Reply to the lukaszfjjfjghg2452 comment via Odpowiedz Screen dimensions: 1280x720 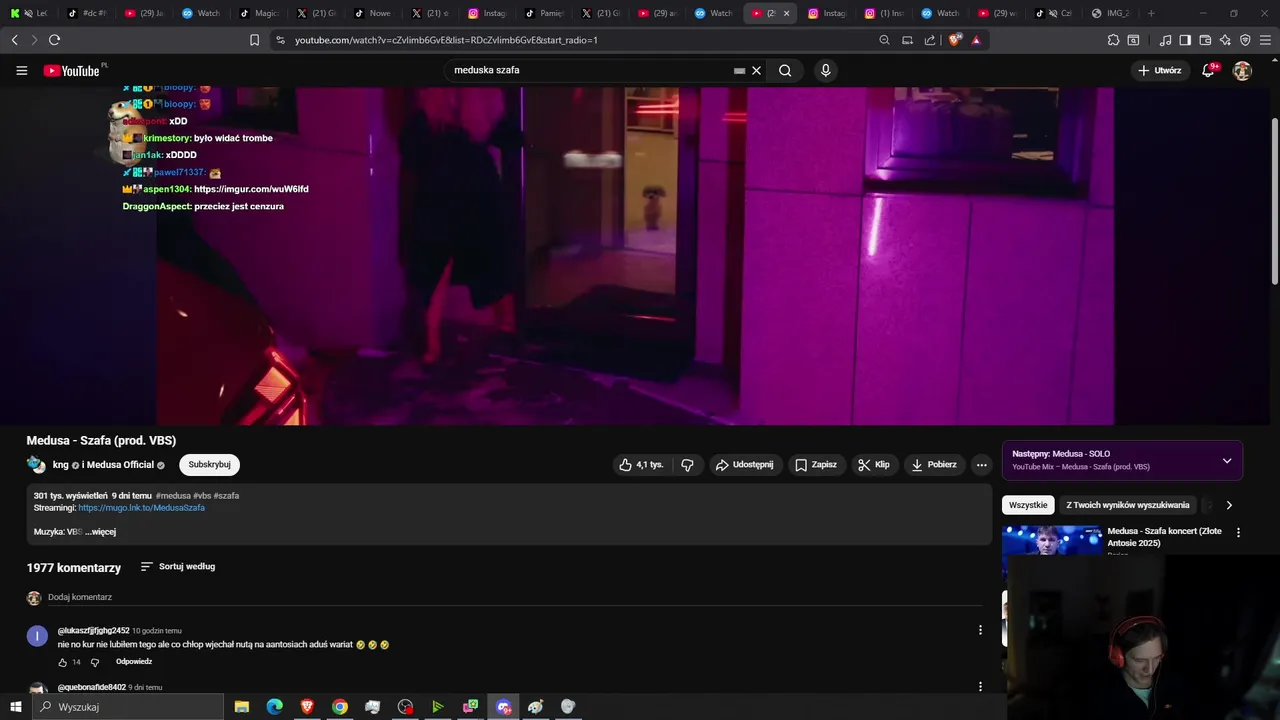(x=134, y=662)
